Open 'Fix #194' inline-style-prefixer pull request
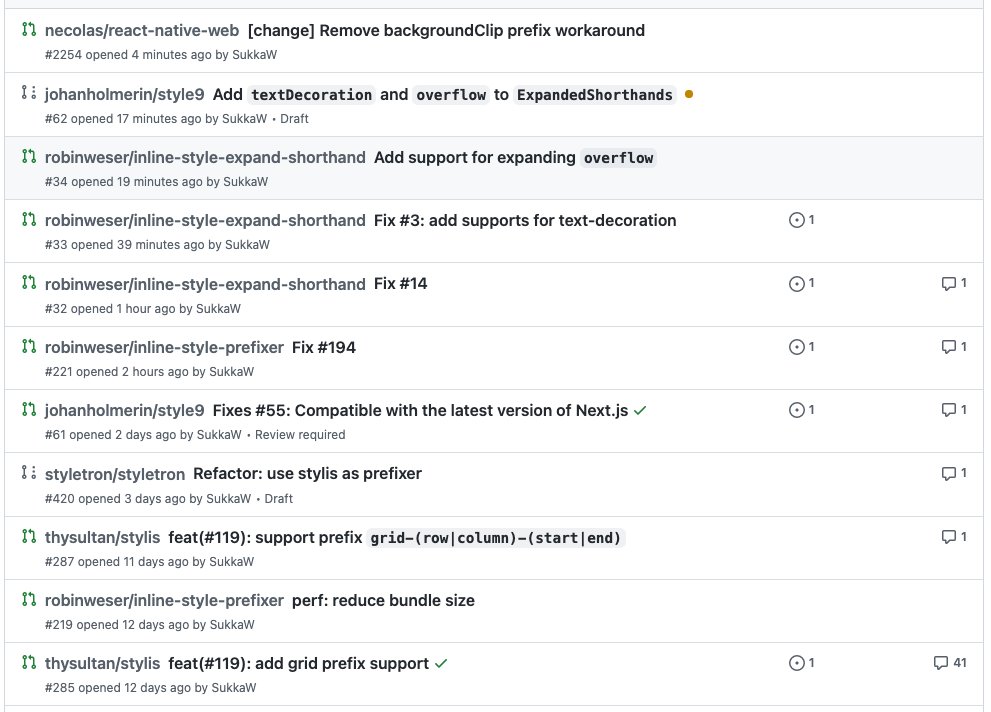 tap(324, 347)
